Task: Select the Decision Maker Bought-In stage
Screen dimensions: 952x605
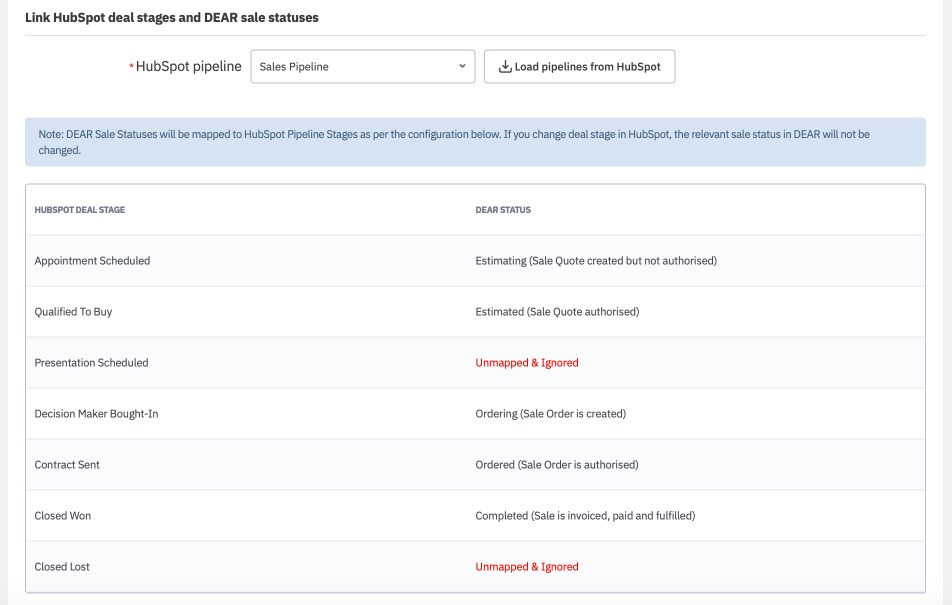Action: 96,414
